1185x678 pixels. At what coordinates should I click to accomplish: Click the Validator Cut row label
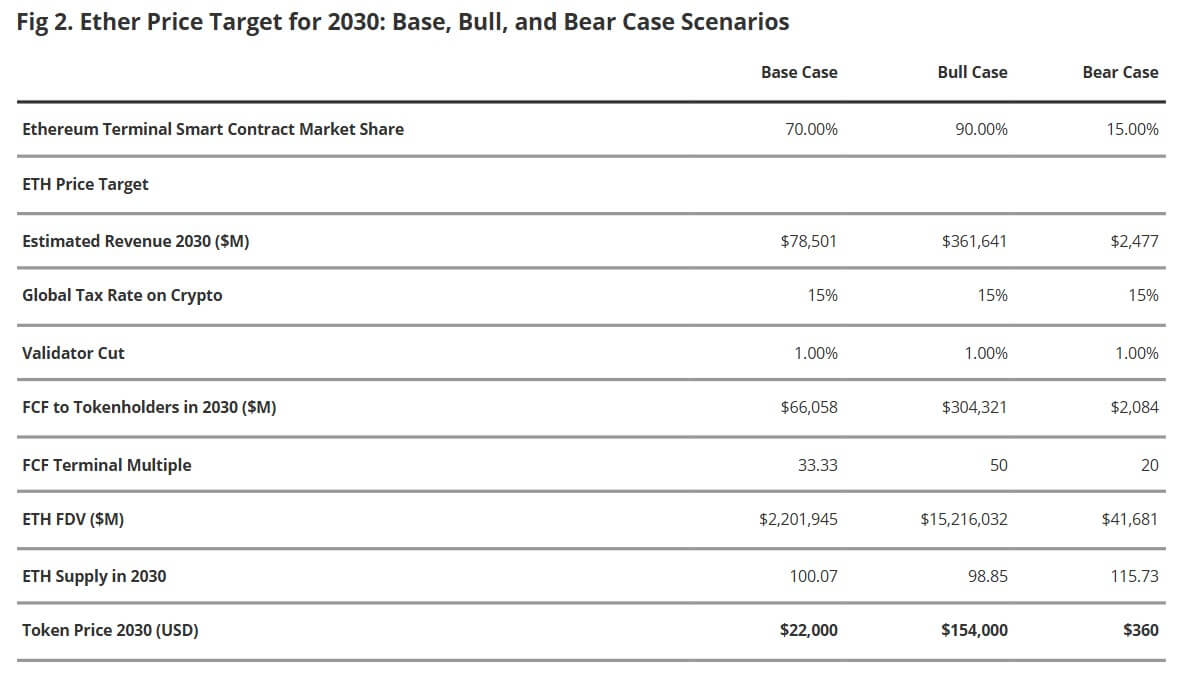73,353
